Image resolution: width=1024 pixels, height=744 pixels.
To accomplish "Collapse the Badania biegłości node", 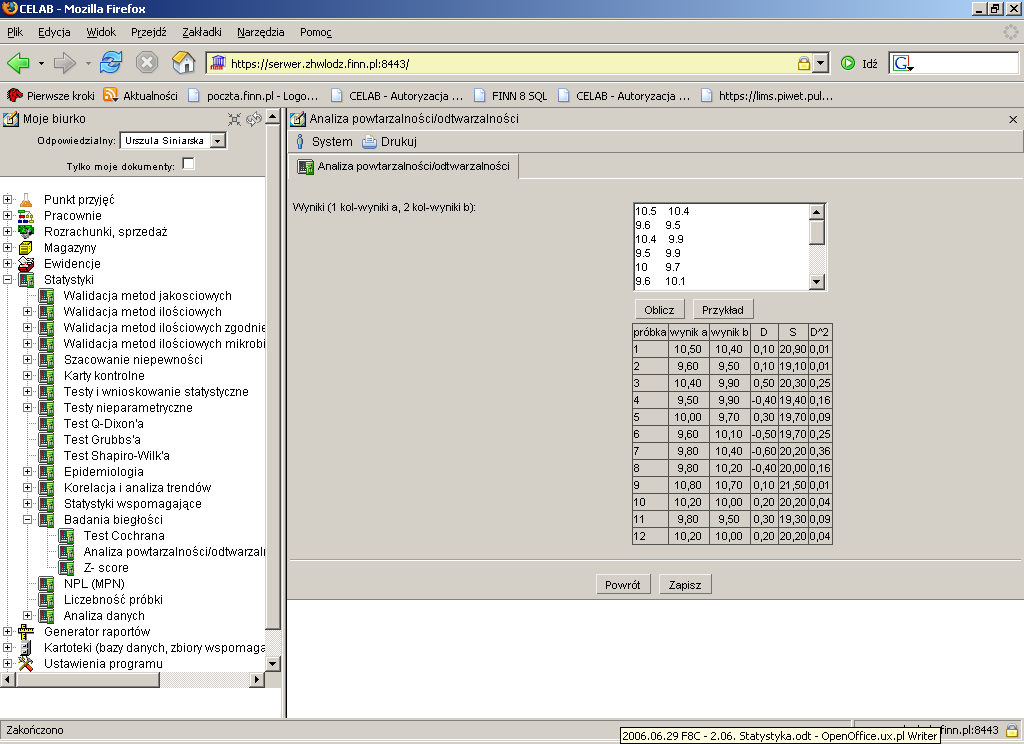I will pyautogui.click(x=27, y=520).
